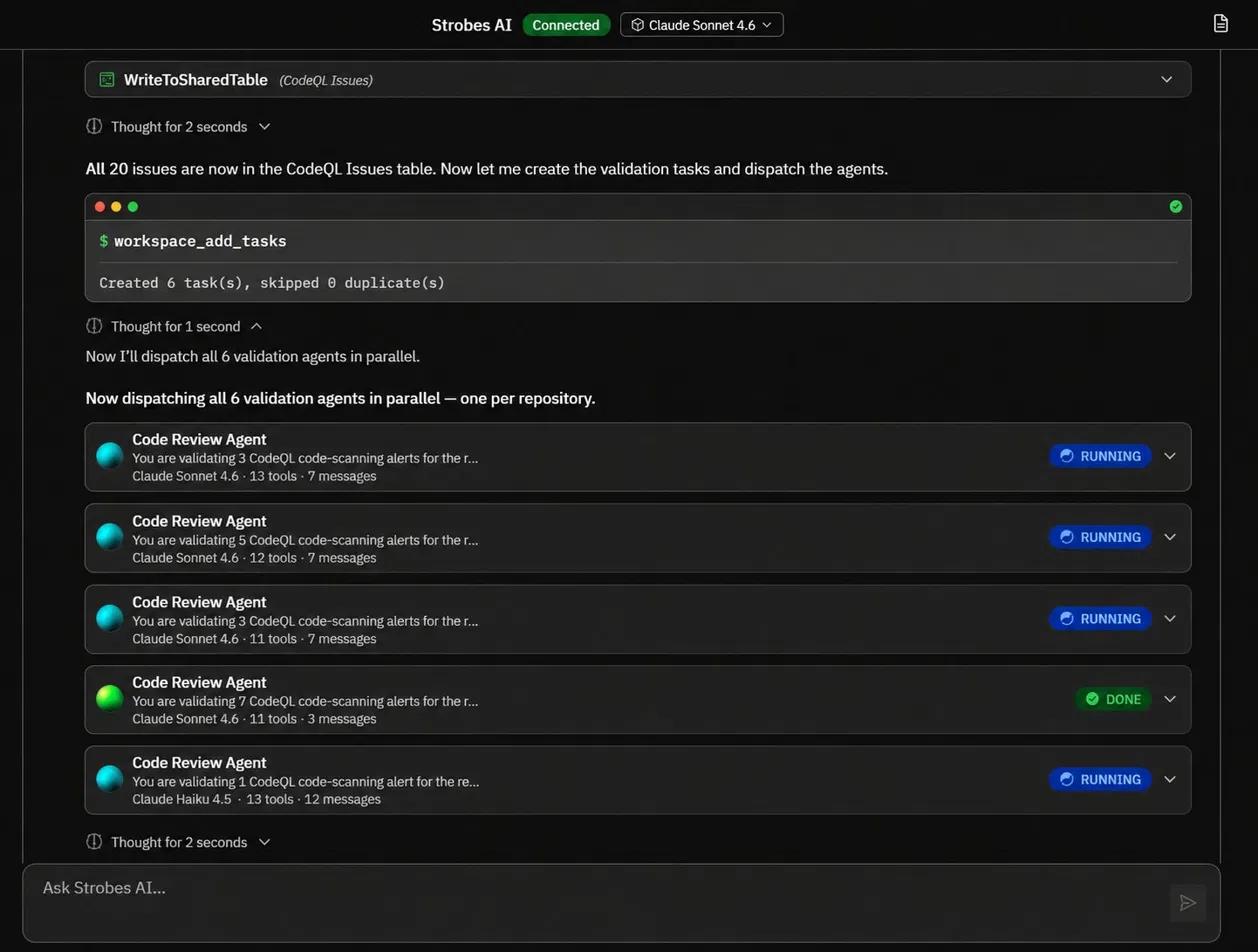Viewport: 1258px width, 952px height.
Task: Click the WriteToSharedTable label
Action: 196,80
